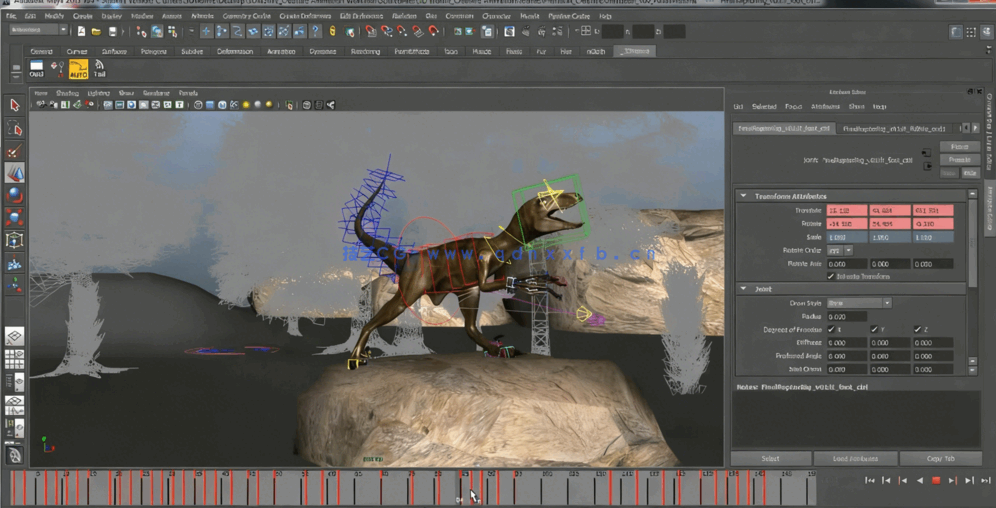Viewport: 996px width, 508px height.
Task: Click the stop playback button
Action: coord(936,481)
